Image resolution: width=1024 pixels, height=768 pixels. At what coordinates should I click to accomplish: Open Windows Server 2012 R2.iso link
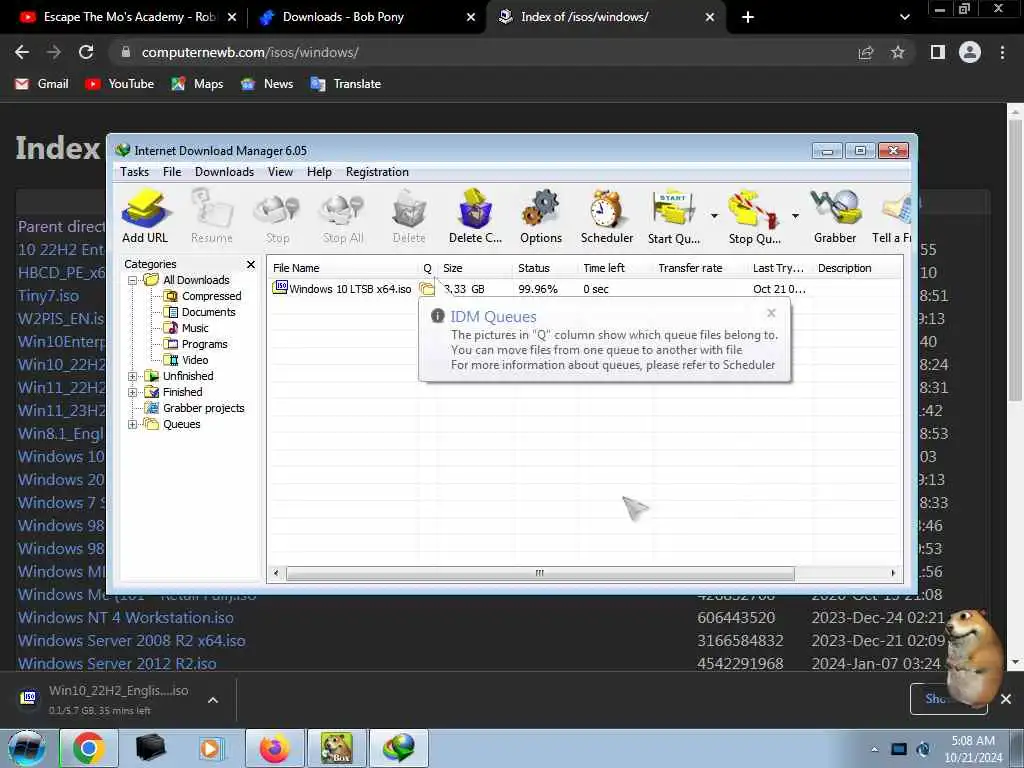click(117, 664)
